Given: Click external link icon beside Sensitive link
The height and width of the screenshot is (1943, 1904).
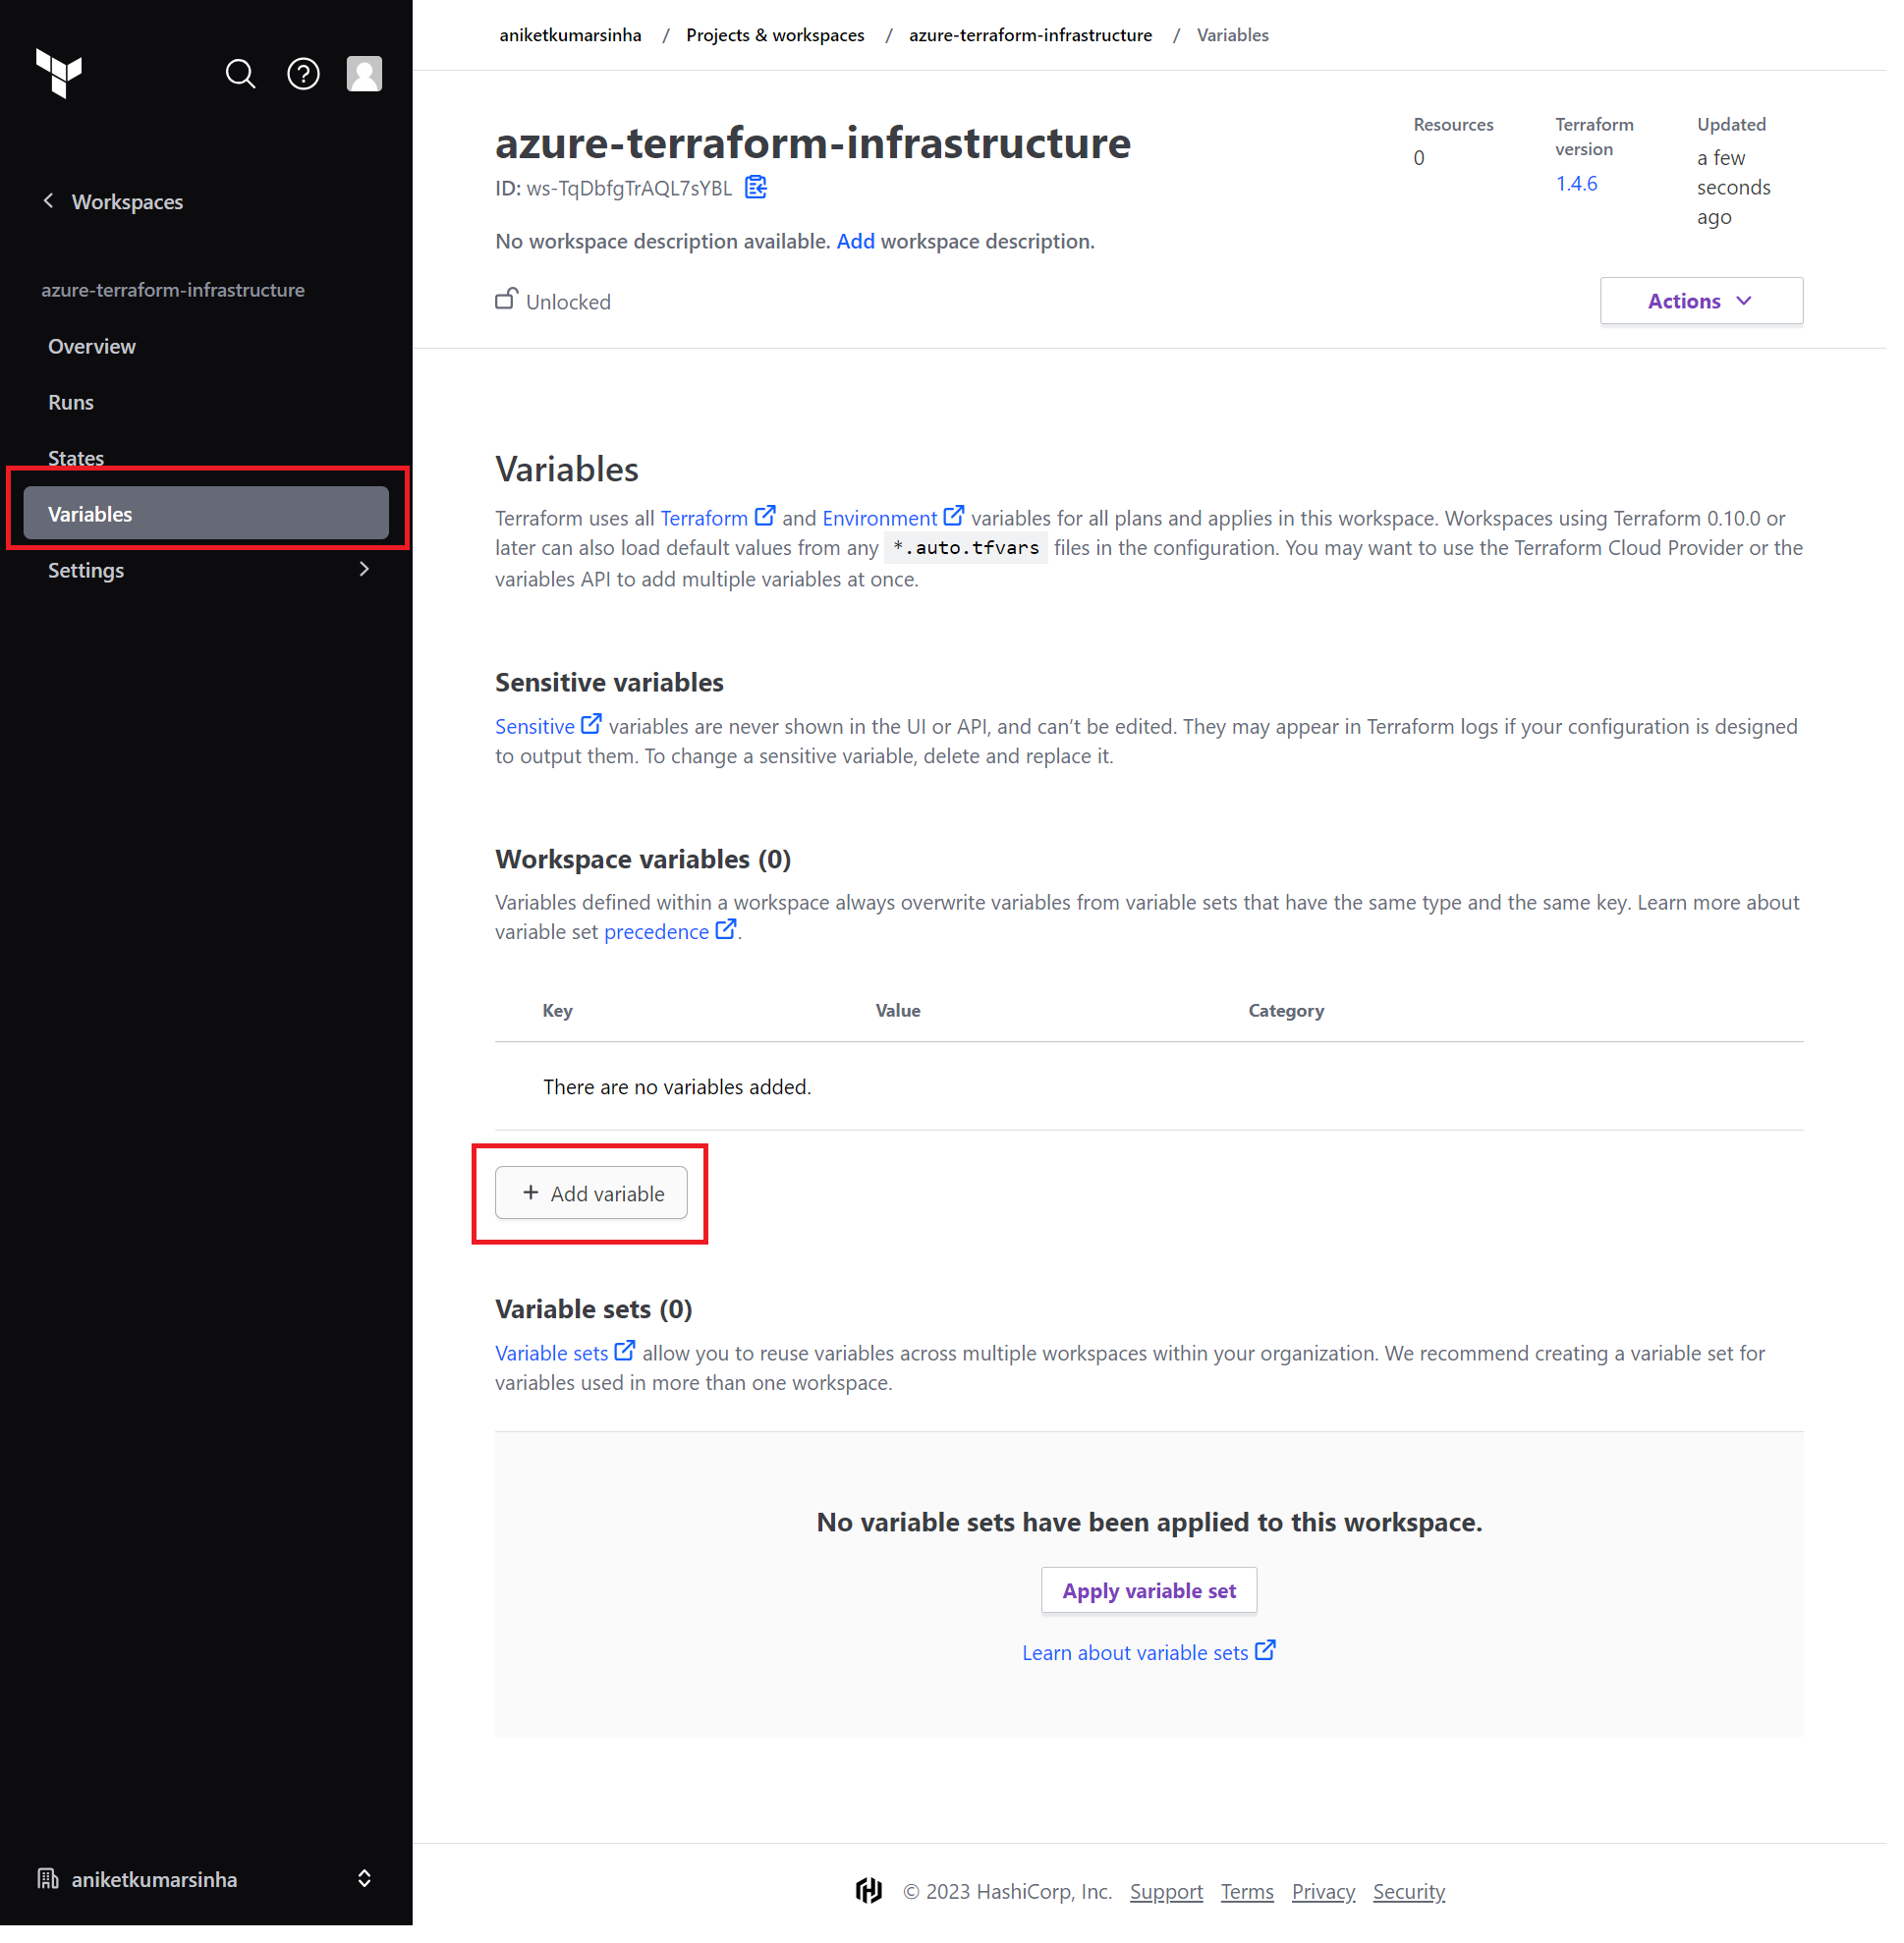Looking at the screenshot, I should click(x=592, y=725).
